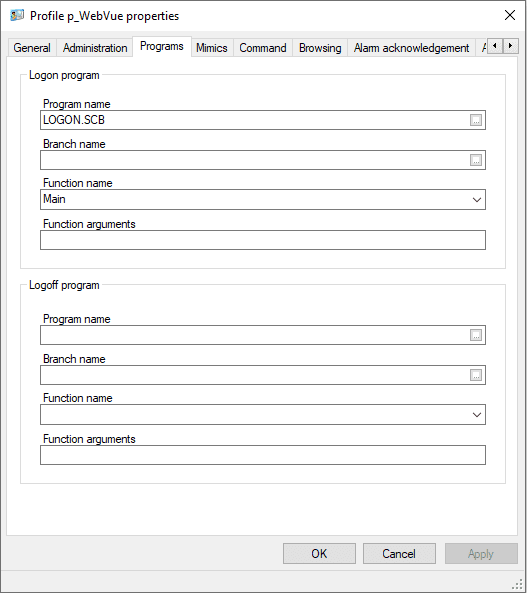Click the Logoff Function arguments field
This screenshot has height=593, width=527.
(263, 455)
